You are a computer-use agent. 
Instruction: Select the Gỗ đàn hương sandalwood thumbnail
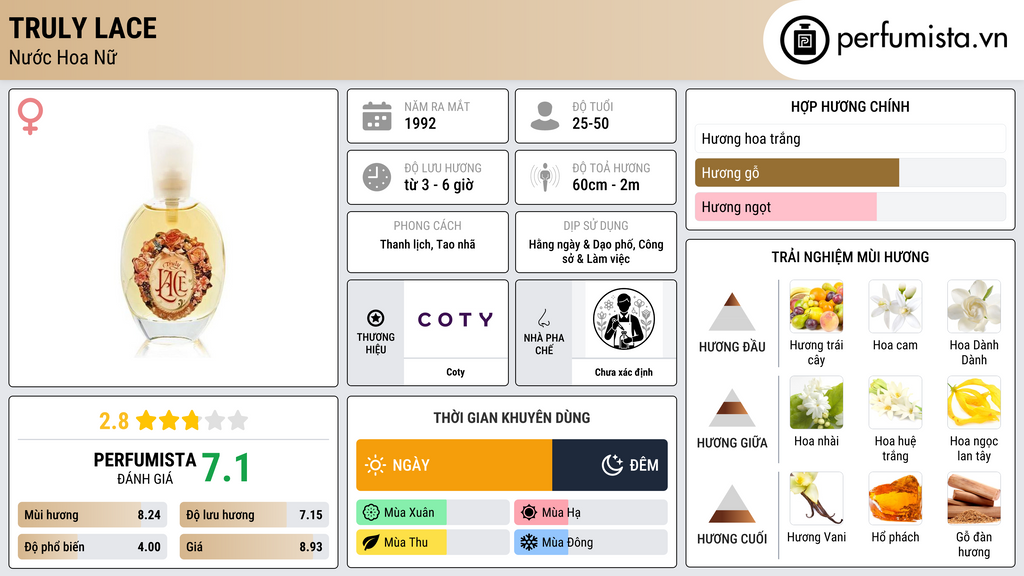tap(974, 498)
